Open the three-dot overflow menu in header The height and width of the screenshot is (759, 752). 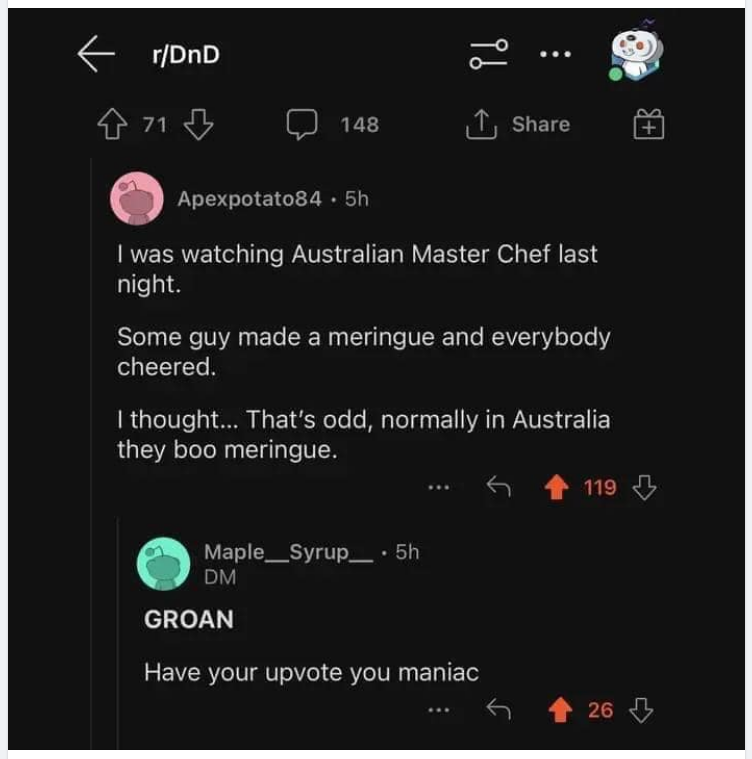point(555,54)
